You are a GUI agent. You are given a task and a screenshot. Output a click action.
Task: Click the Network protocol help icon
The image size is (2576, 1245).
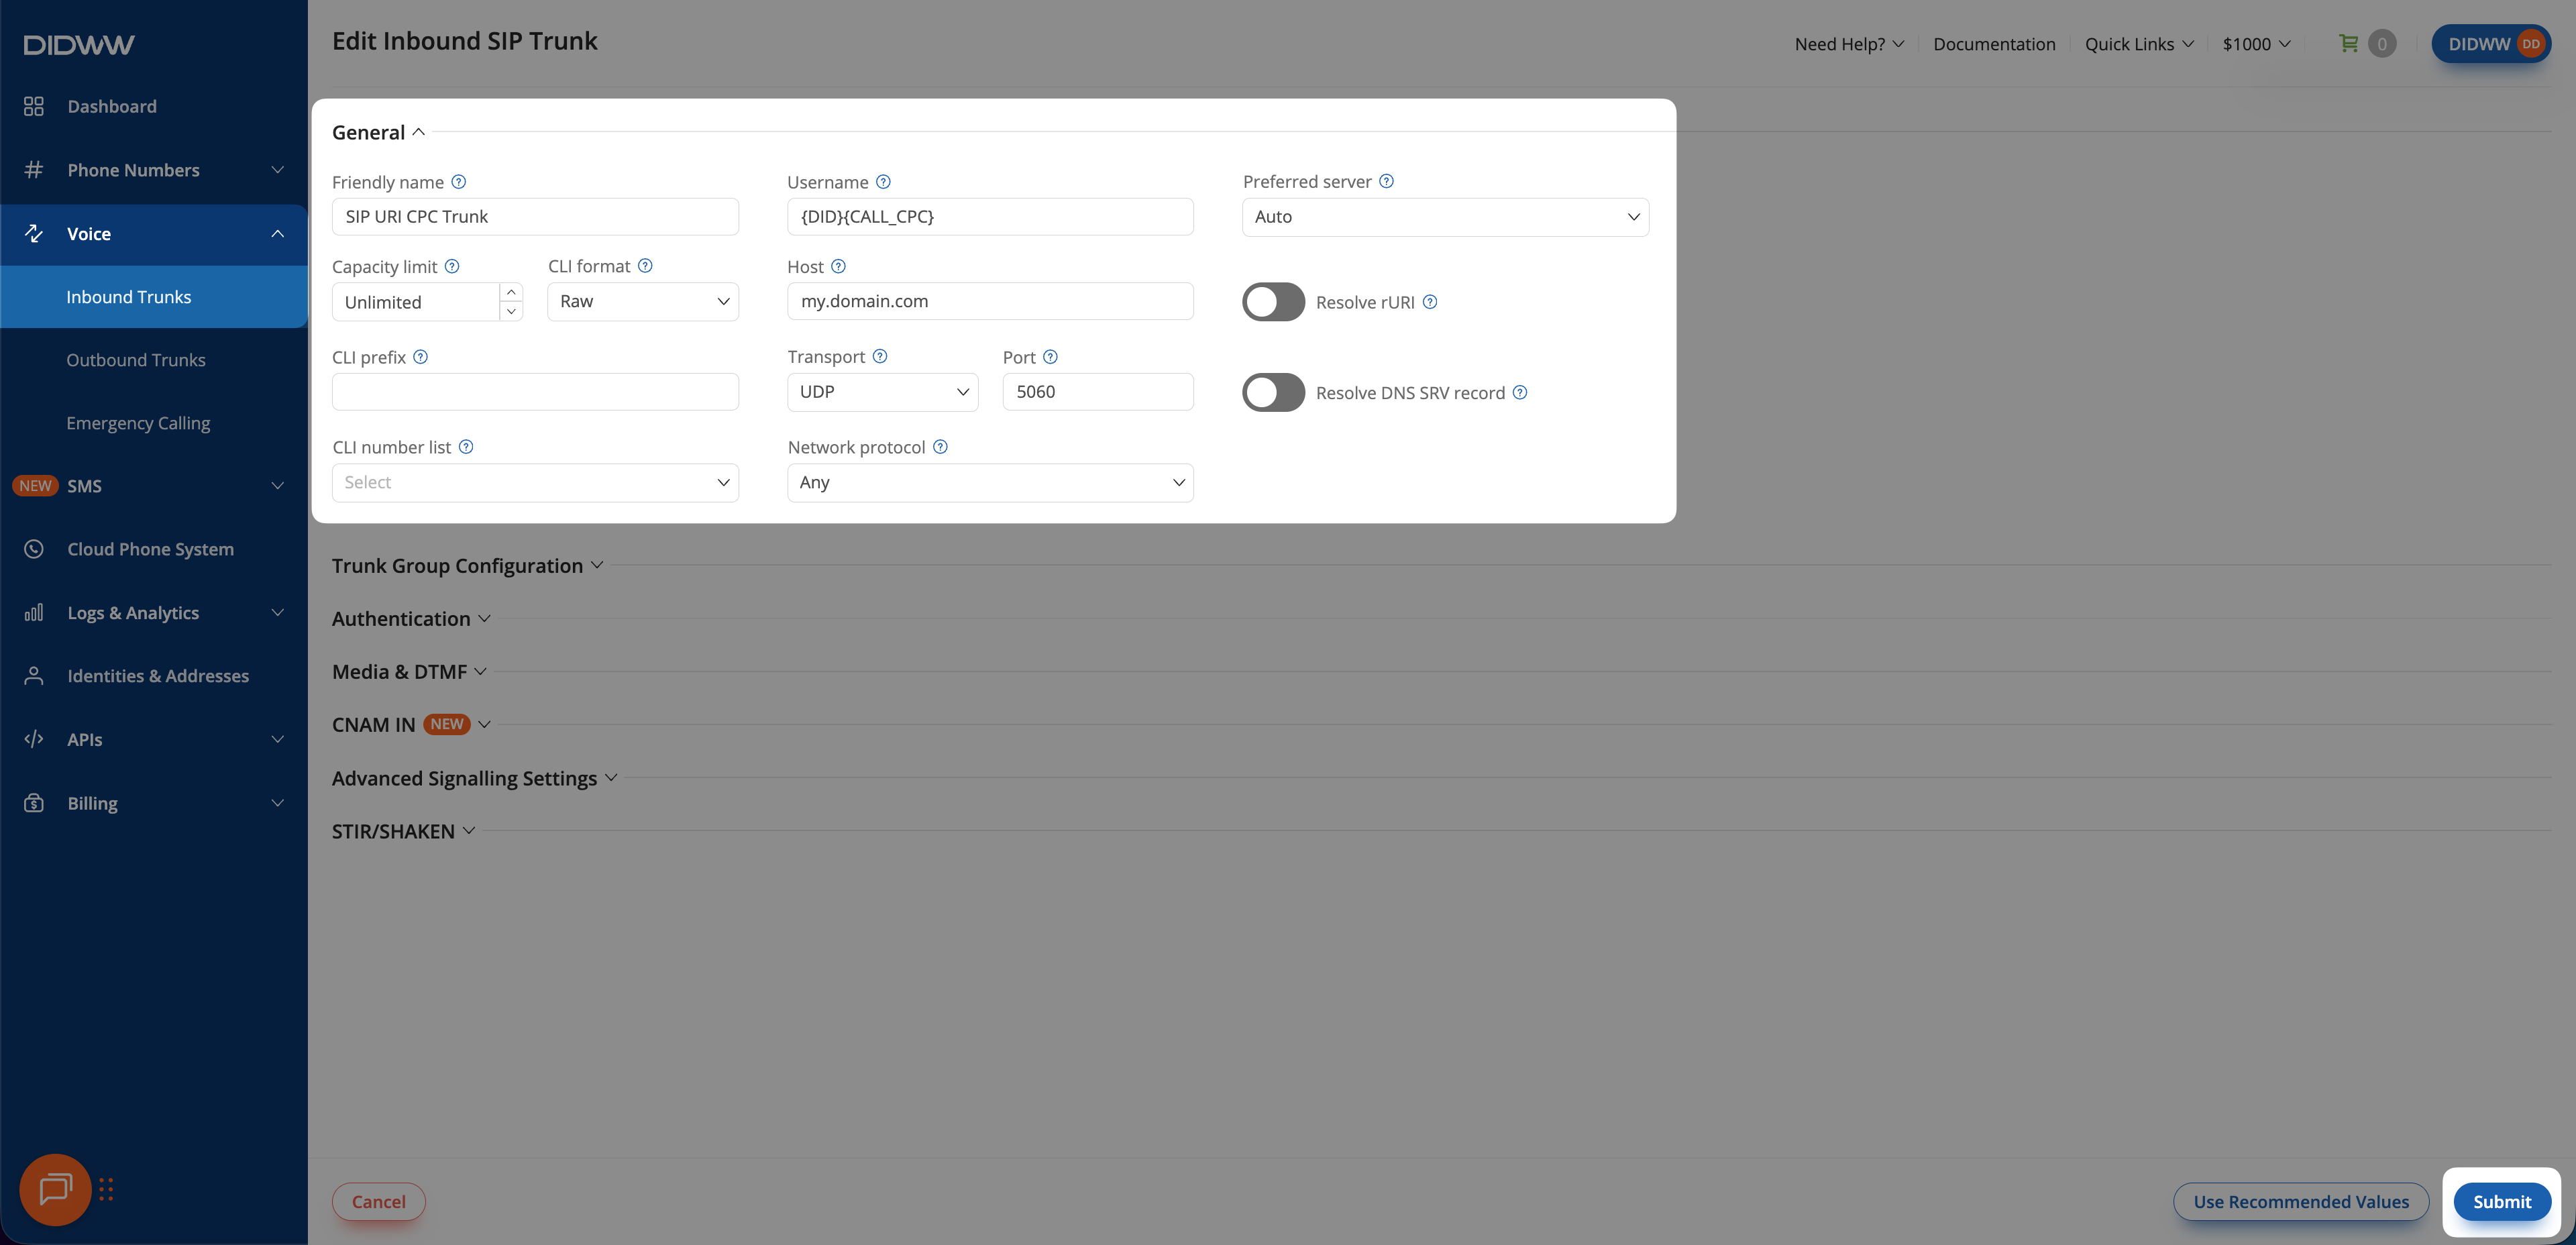pos(940,447)
